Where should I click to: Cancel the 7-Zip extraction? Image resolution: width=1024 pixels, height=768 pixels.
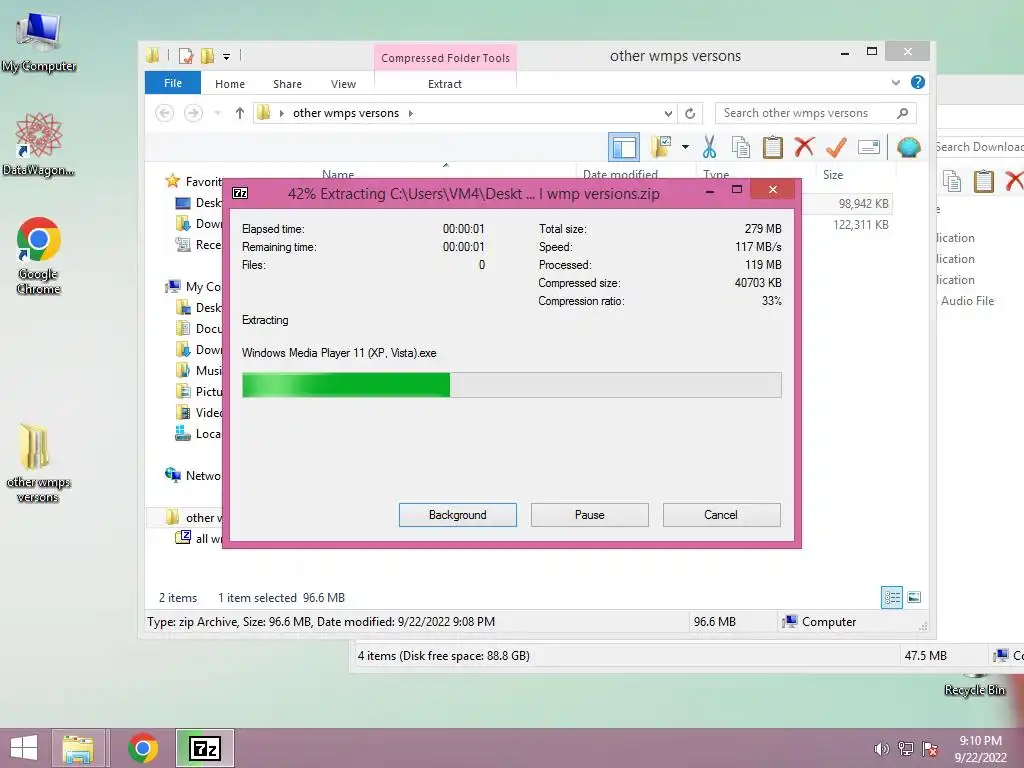(721, 515)
